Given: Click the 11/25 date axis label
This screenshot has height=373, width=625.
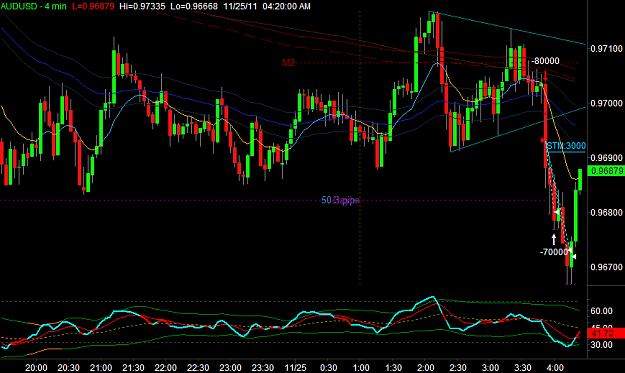Looking at the screenshot, I should (x=295, y=367).
